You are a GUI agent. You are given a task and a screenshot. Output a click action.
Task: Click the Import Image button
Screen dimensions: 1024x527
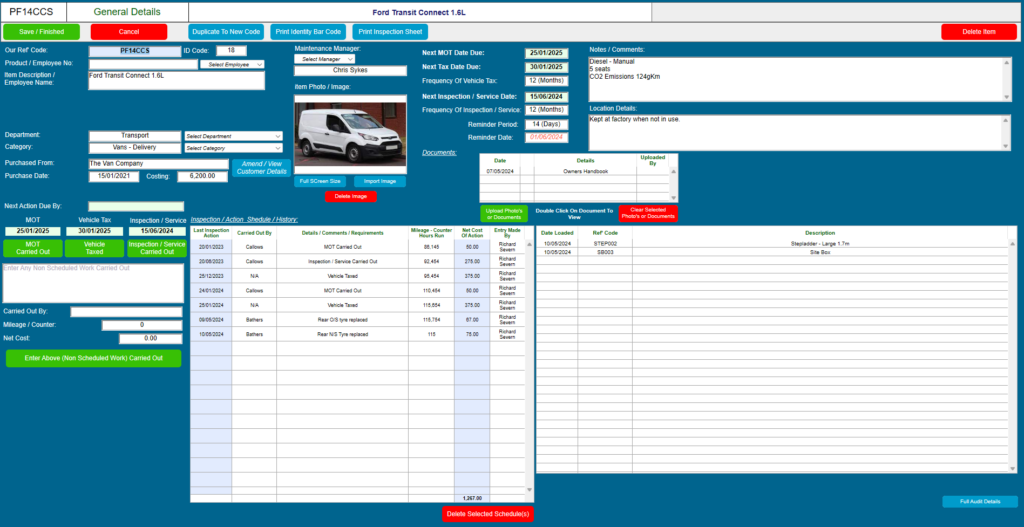coord(380,182)
